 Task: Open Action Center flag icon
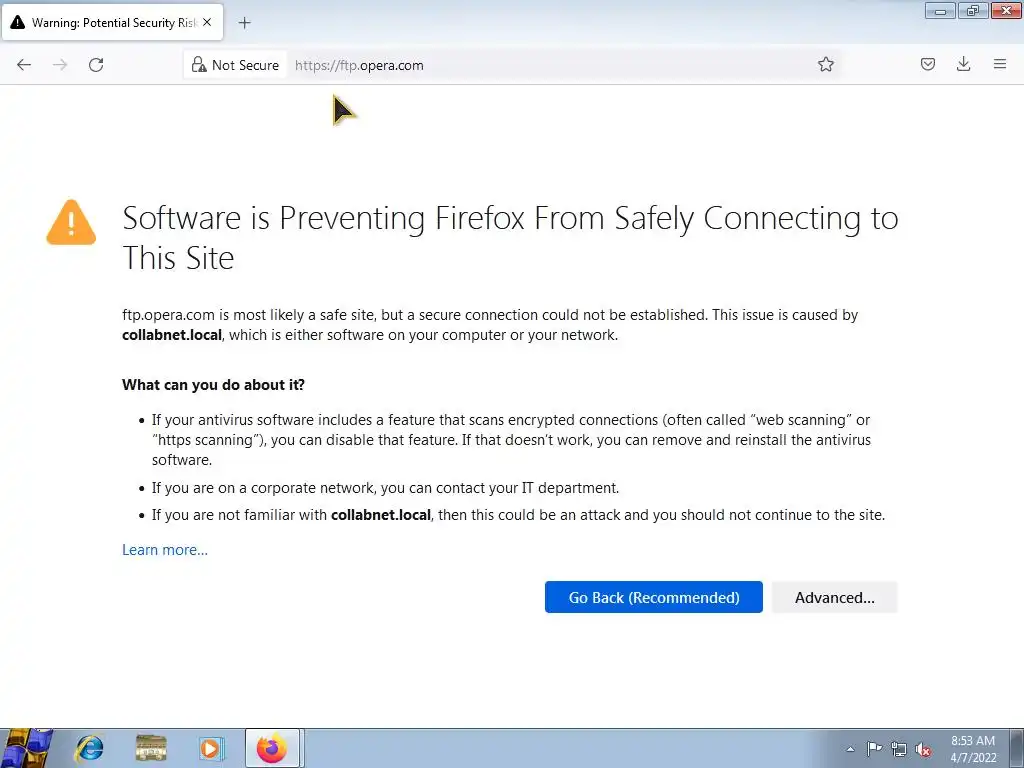874,749
